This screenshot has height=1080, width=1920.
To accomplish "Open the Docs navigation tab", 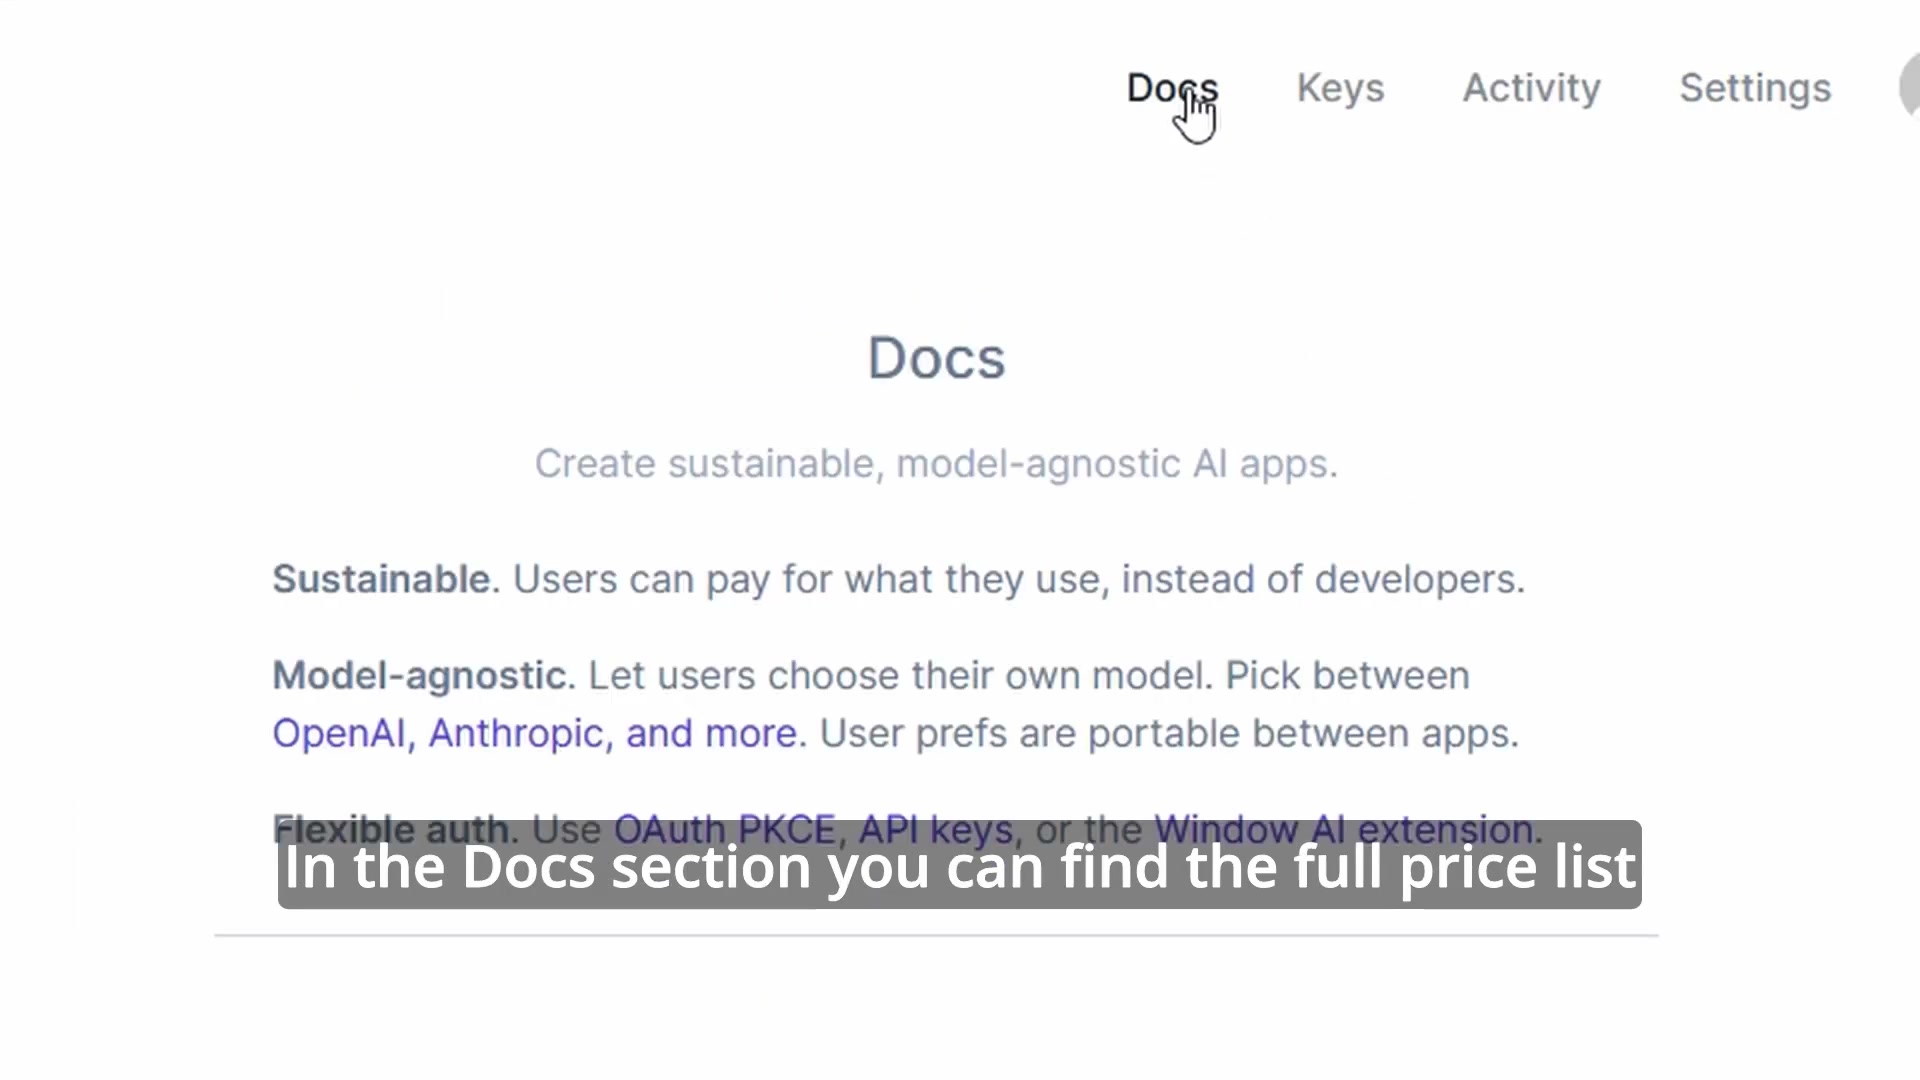I will click(1172, 88).
